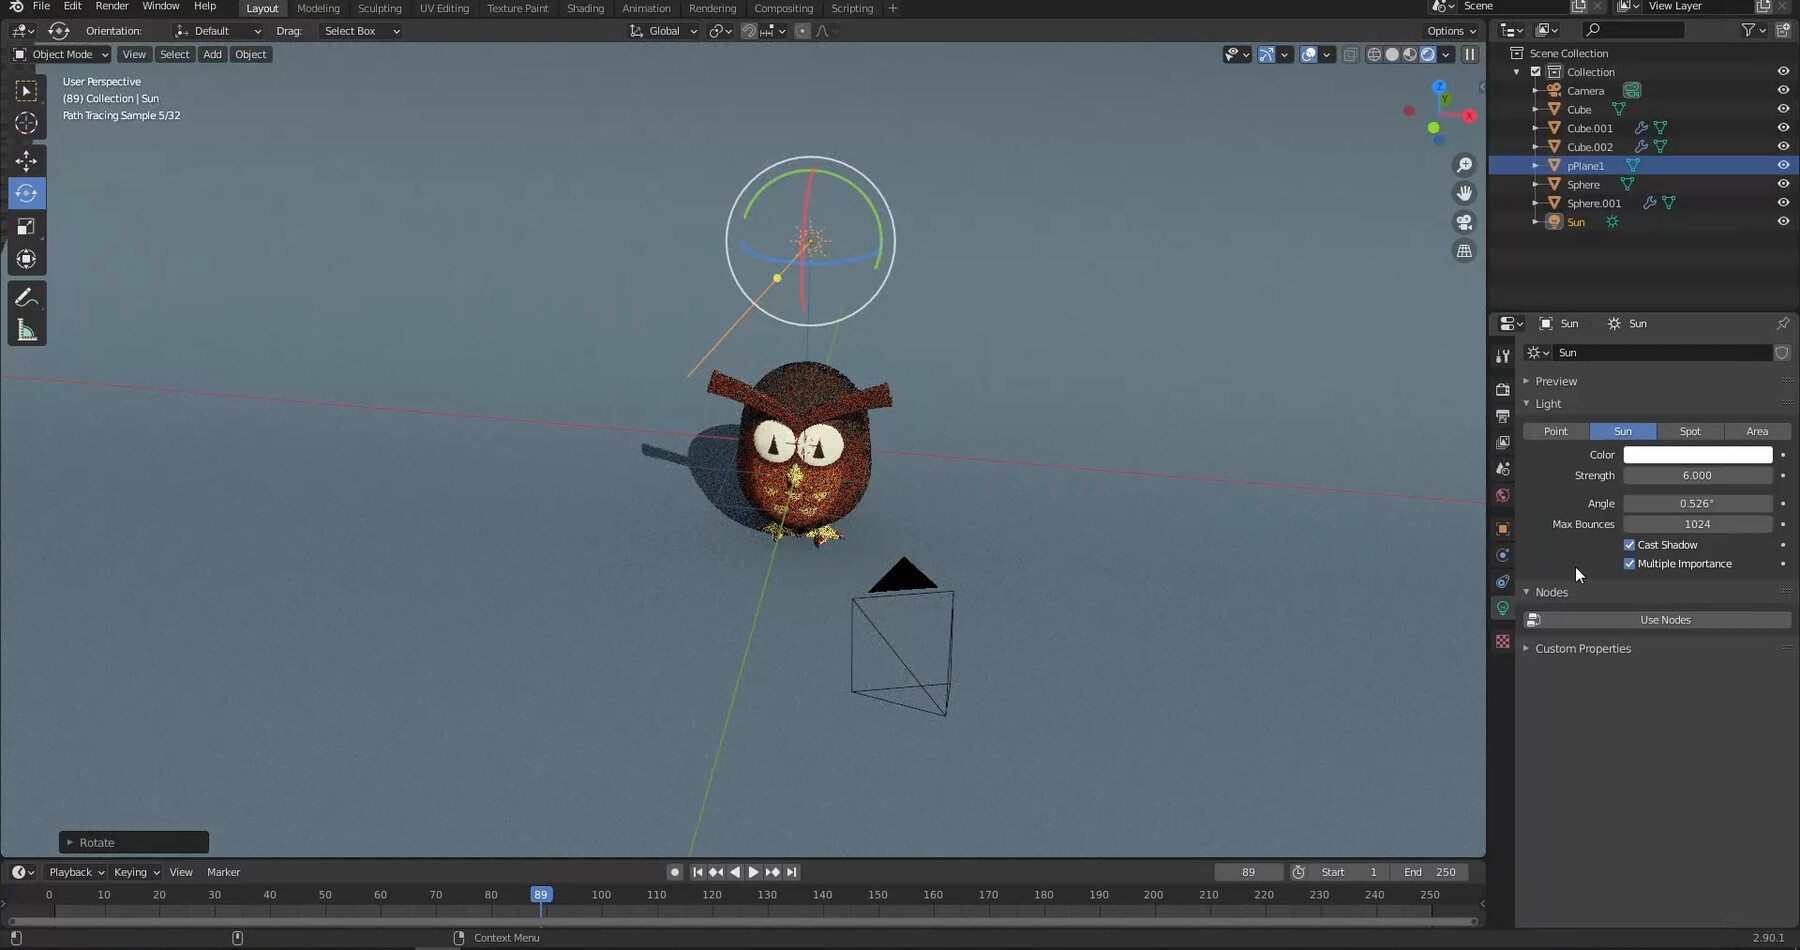Click the Use Nodes button
The image size is (1800, 950).
1664,620
